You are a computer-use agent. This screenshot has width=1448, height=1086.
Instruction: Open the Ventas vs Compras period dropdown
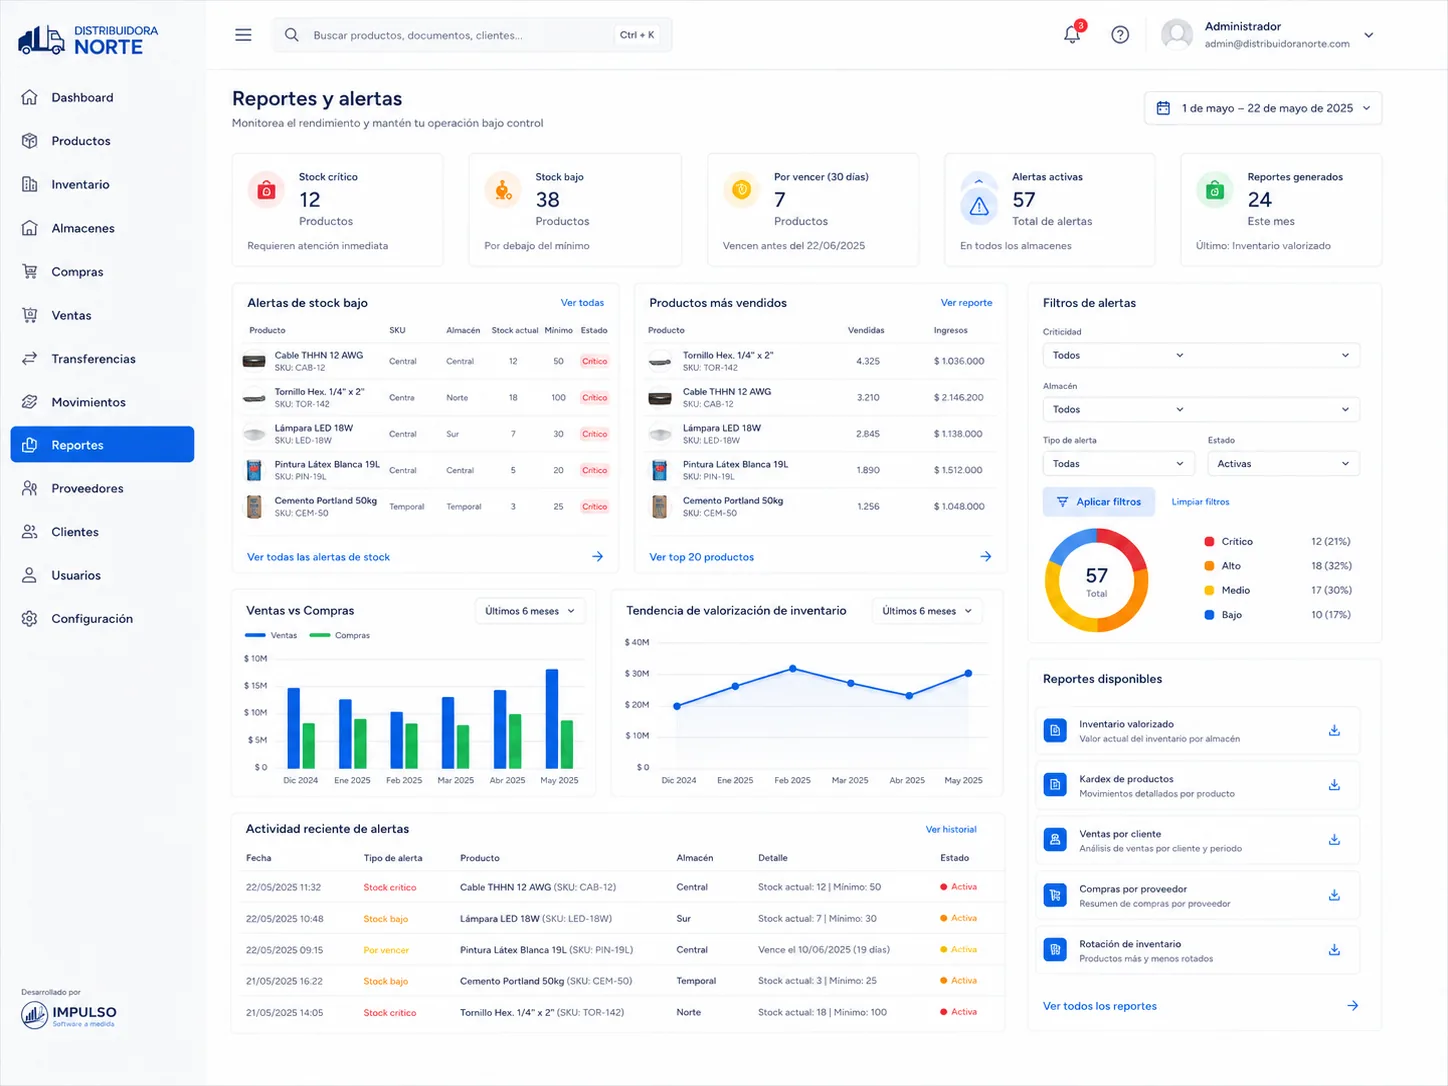coord(529,611)
